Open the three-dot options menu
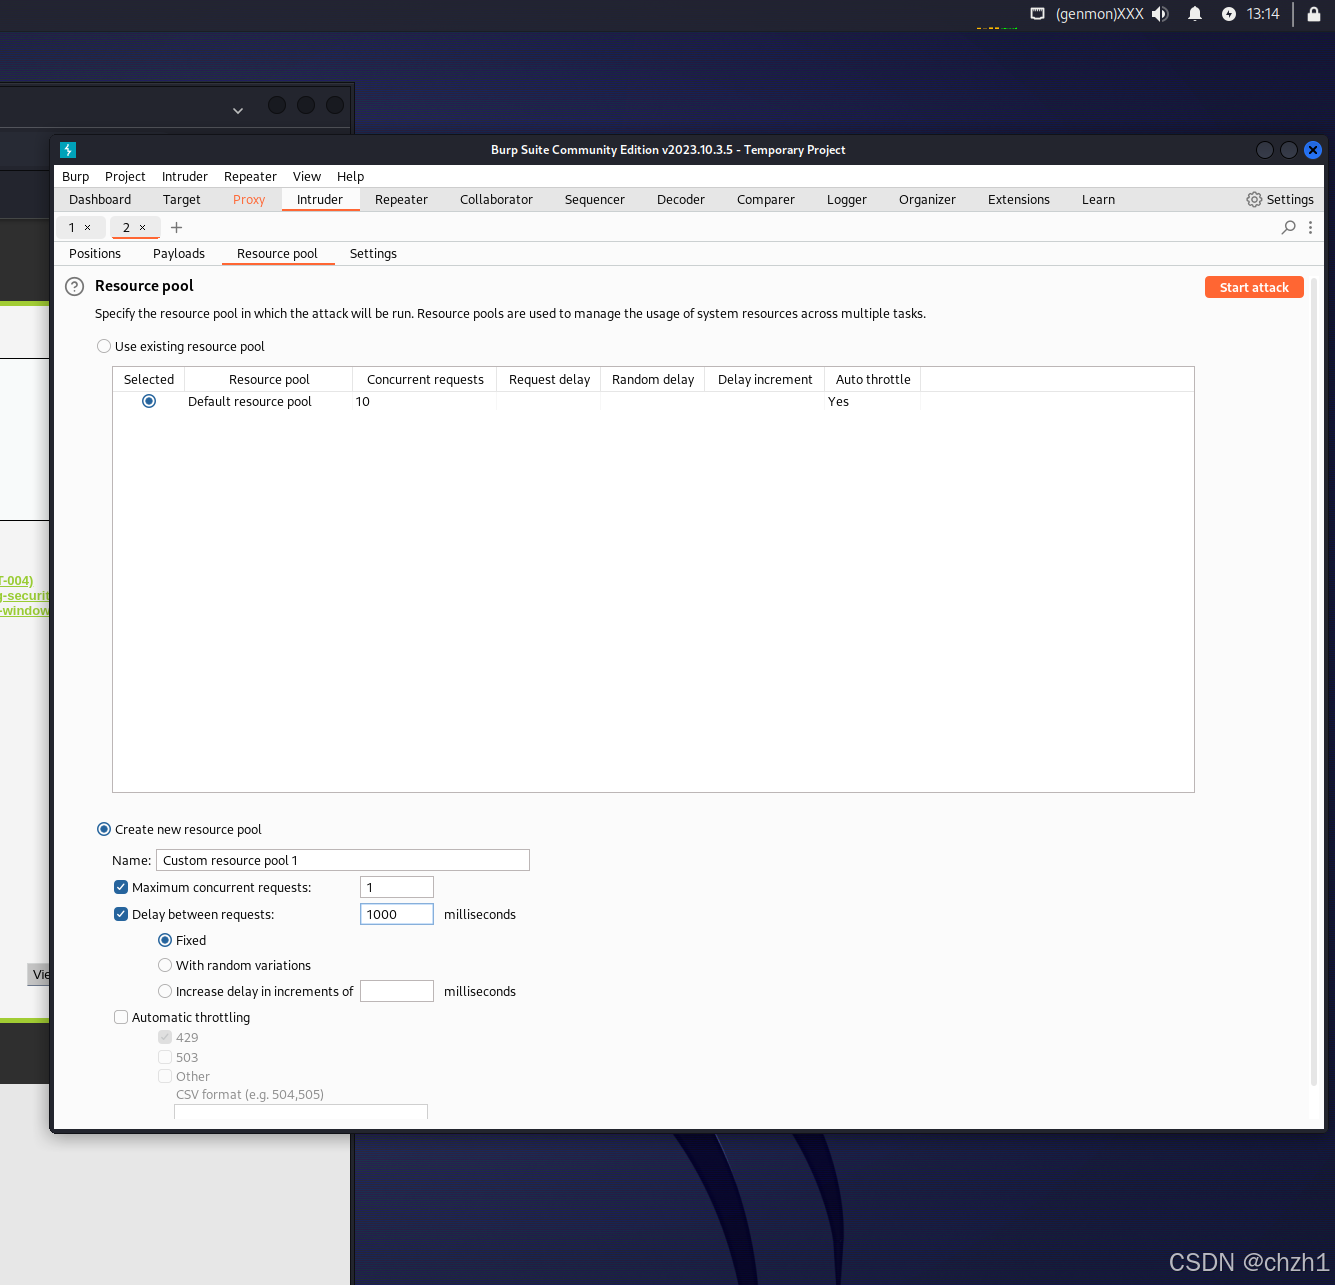Viewport: 1335px width, 1285px height. click(x=1310, y=228)
